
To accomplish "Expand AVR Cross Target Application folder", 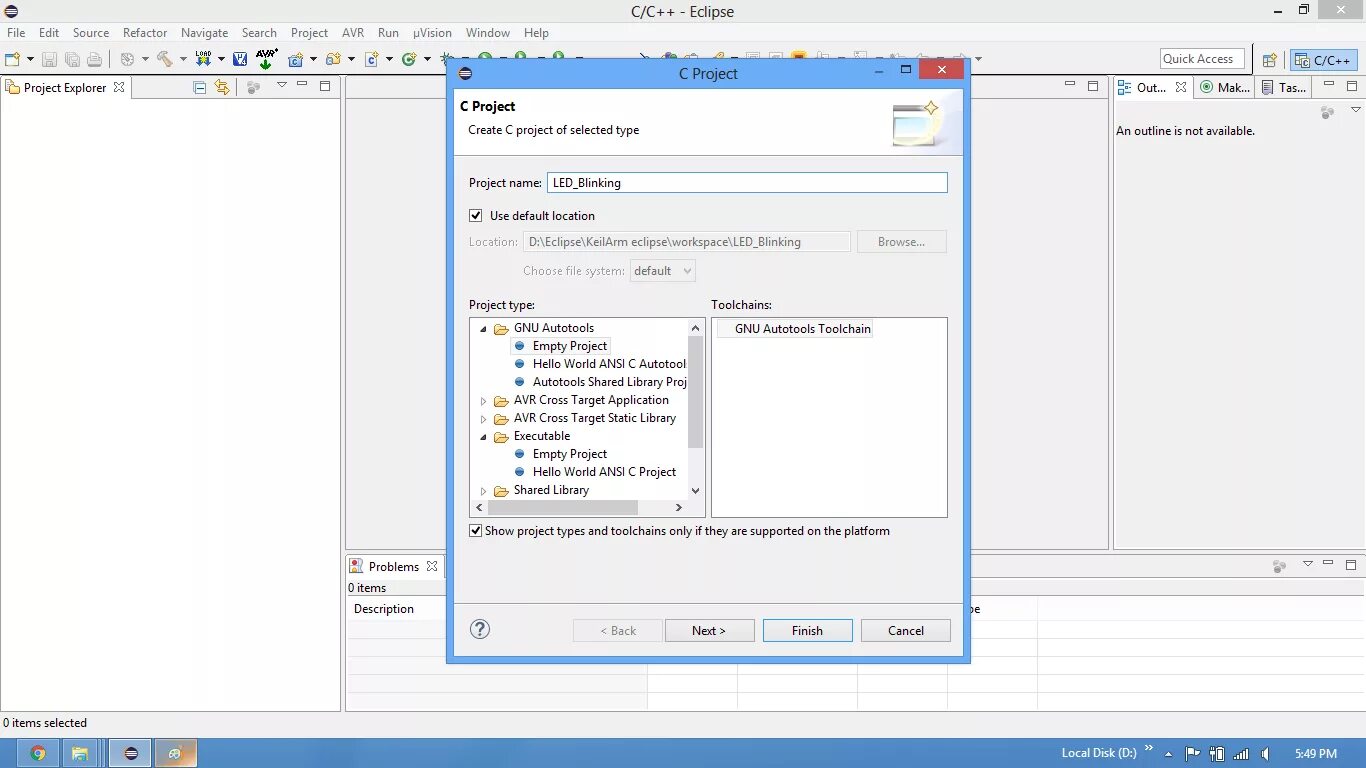I will 484,401.
